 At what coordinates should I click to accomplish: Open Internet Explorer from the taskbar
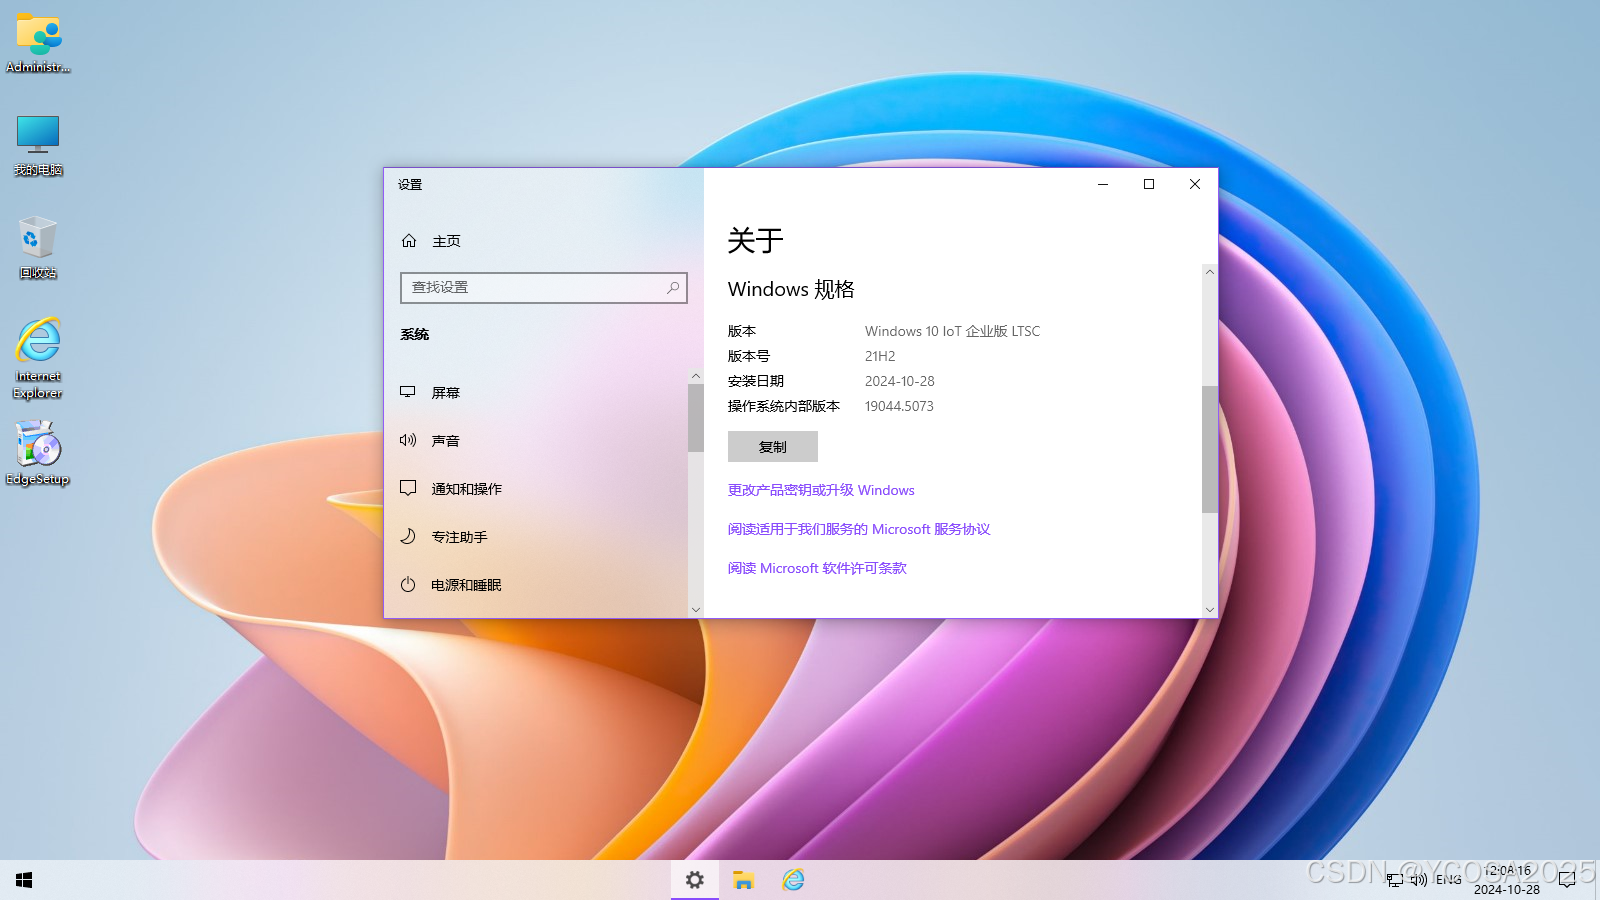coord(793,880)
